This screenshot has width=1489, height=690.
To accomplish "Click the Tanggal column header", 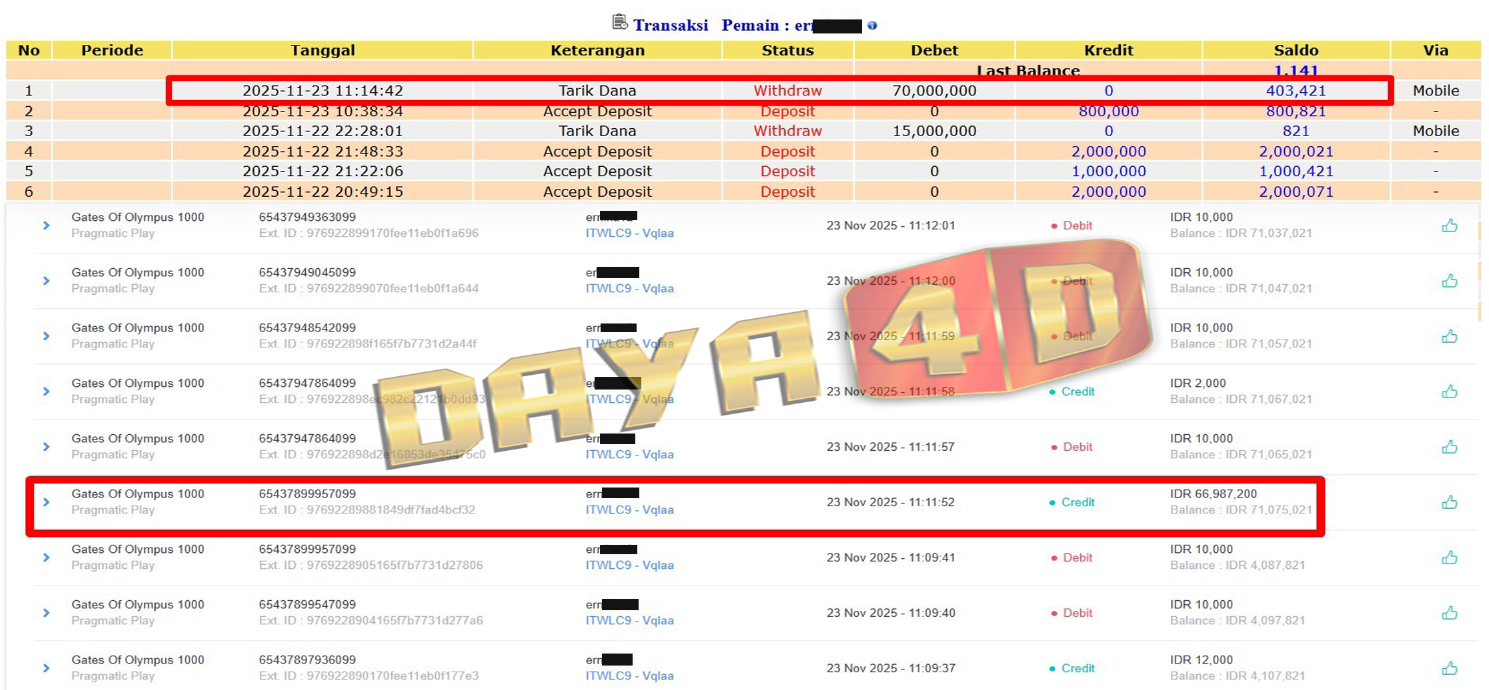I will (322, 50).
